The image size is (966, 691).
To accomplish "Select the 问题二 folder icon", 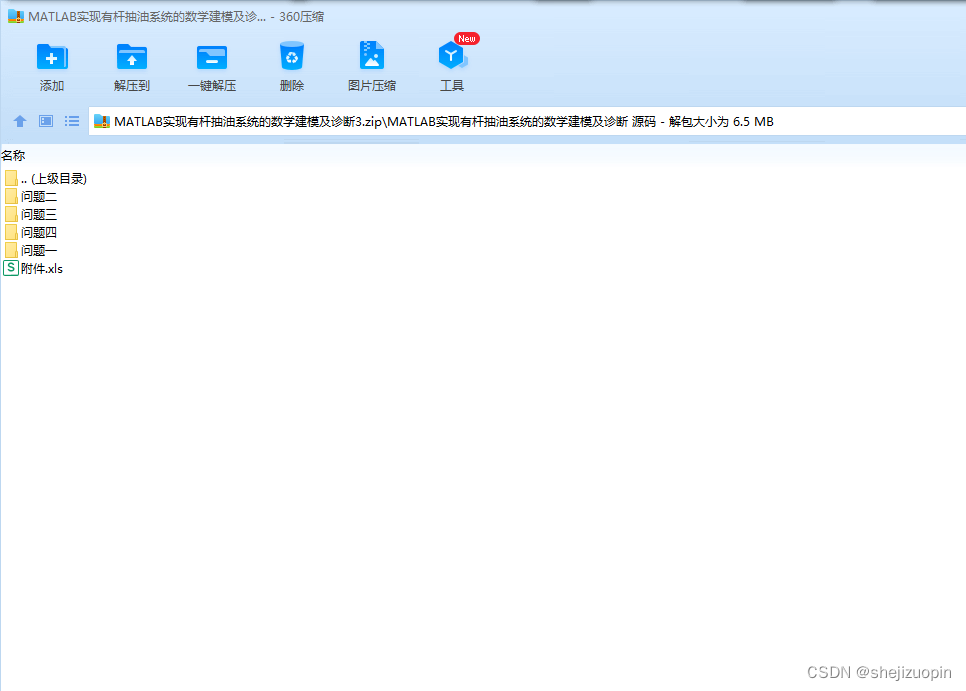I will tap(11, 196).
